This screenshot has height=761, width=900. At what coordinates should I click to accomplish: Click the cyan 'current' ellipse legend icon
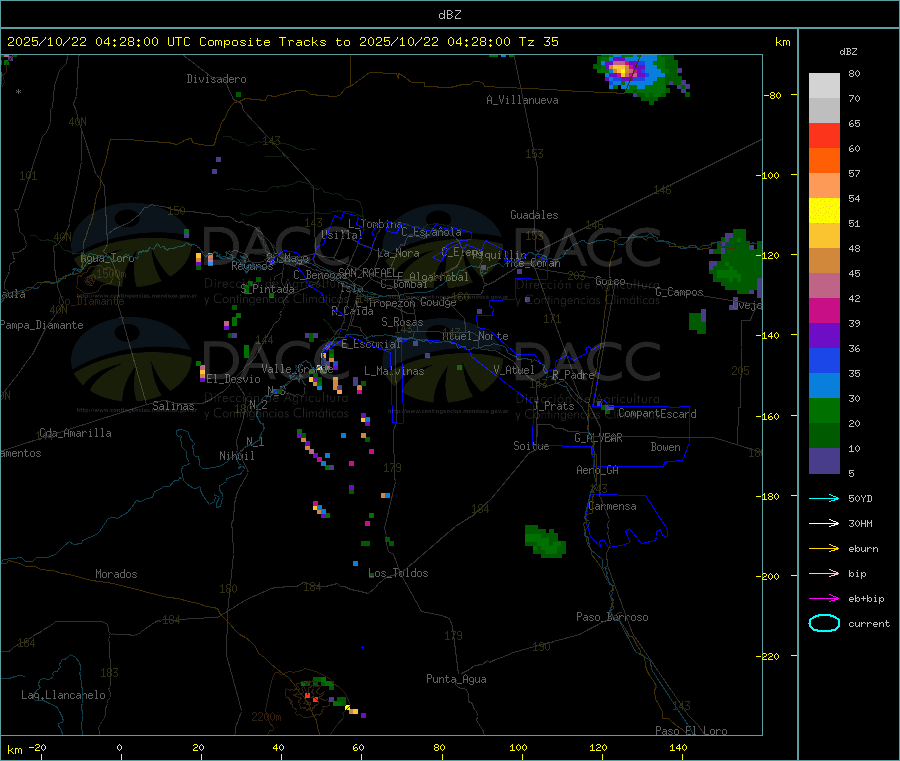[x=824, y=623]
